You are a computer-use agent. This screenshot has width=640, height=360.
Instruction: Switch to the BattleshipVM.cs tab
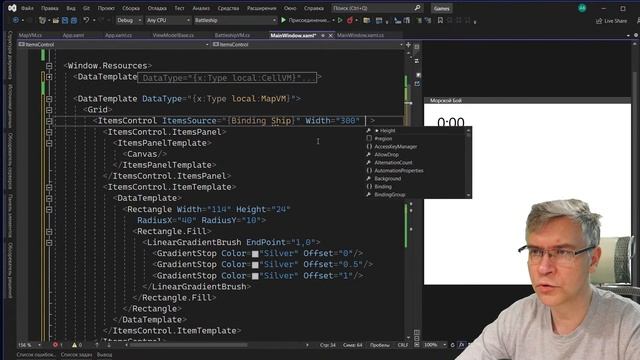(232, 36)
